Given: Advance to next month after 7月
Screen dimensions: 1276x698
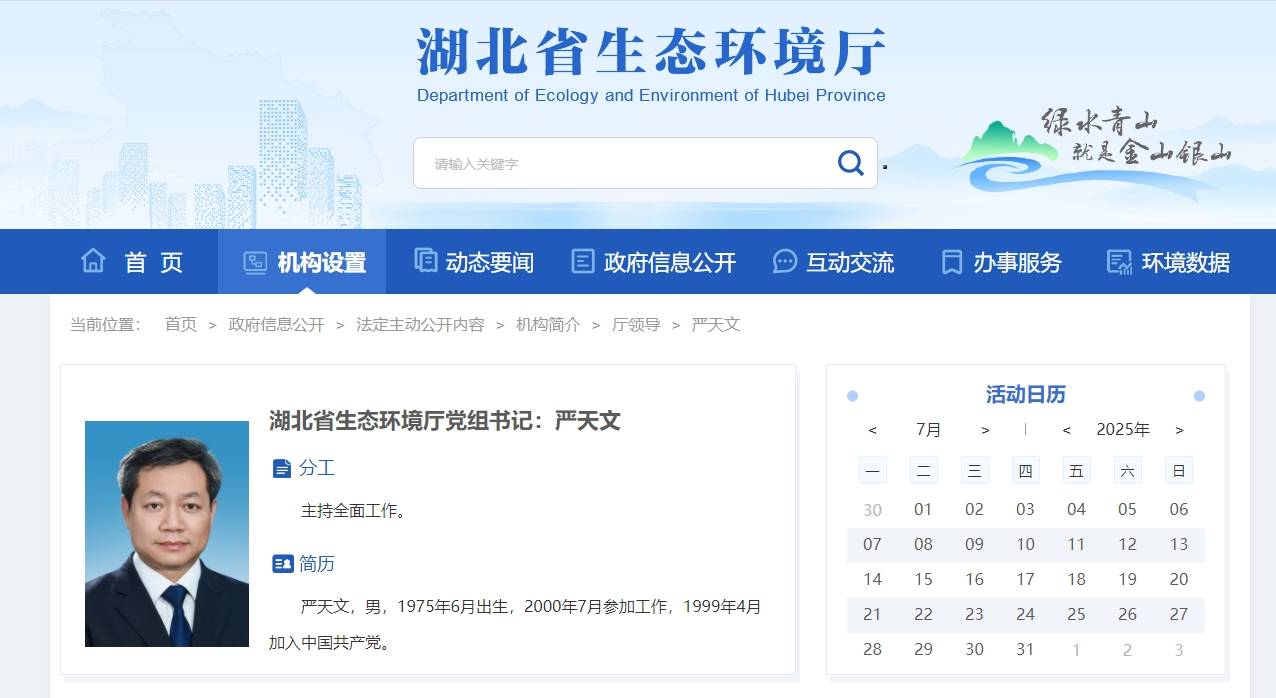Looking at the screenshot, I should [x=985, y=430].
